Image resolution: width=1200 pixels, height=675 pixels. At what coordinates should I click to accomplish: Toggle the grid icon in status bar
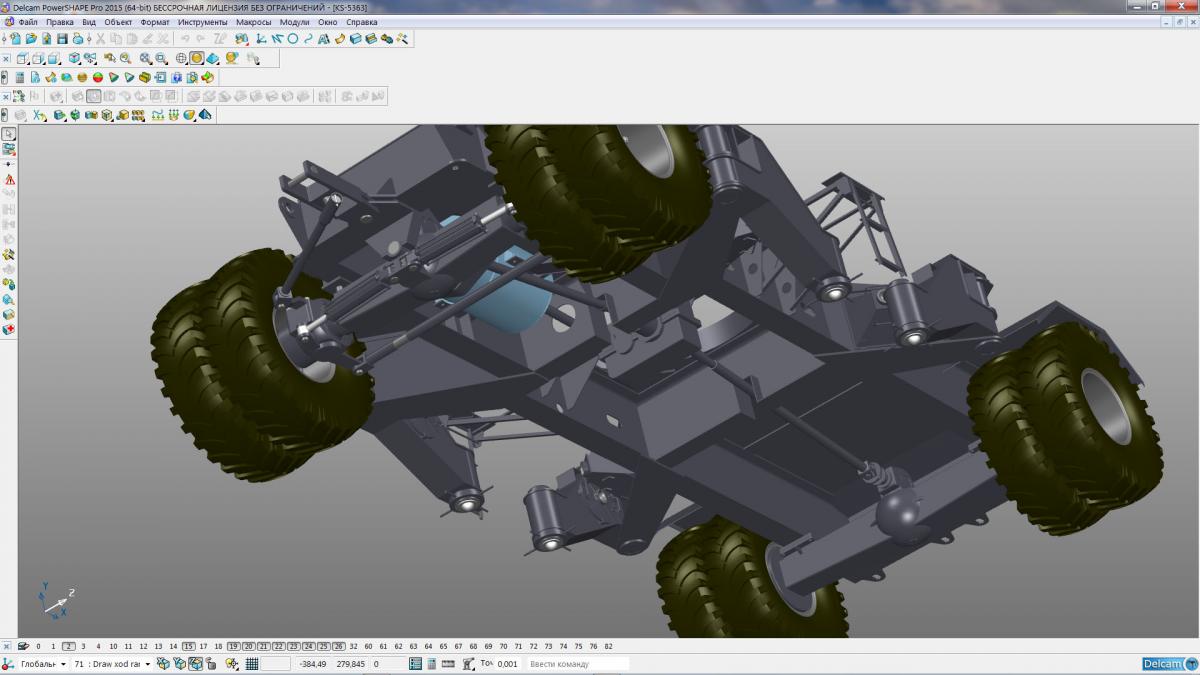(252, 664)
